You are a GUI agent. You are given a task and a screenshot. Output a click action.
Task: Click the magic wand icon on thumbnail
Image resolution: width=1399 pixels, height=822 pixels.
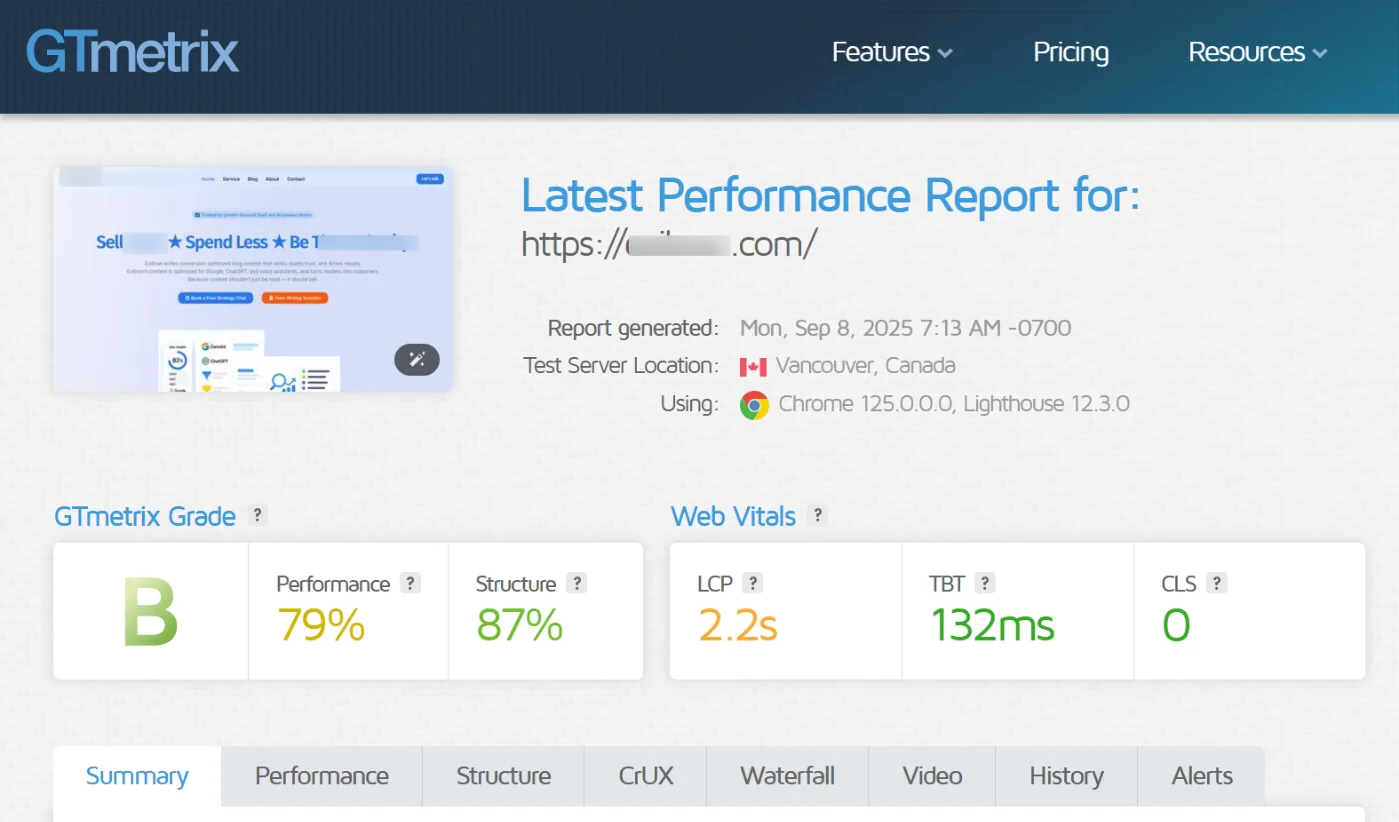tap(417, 359)
